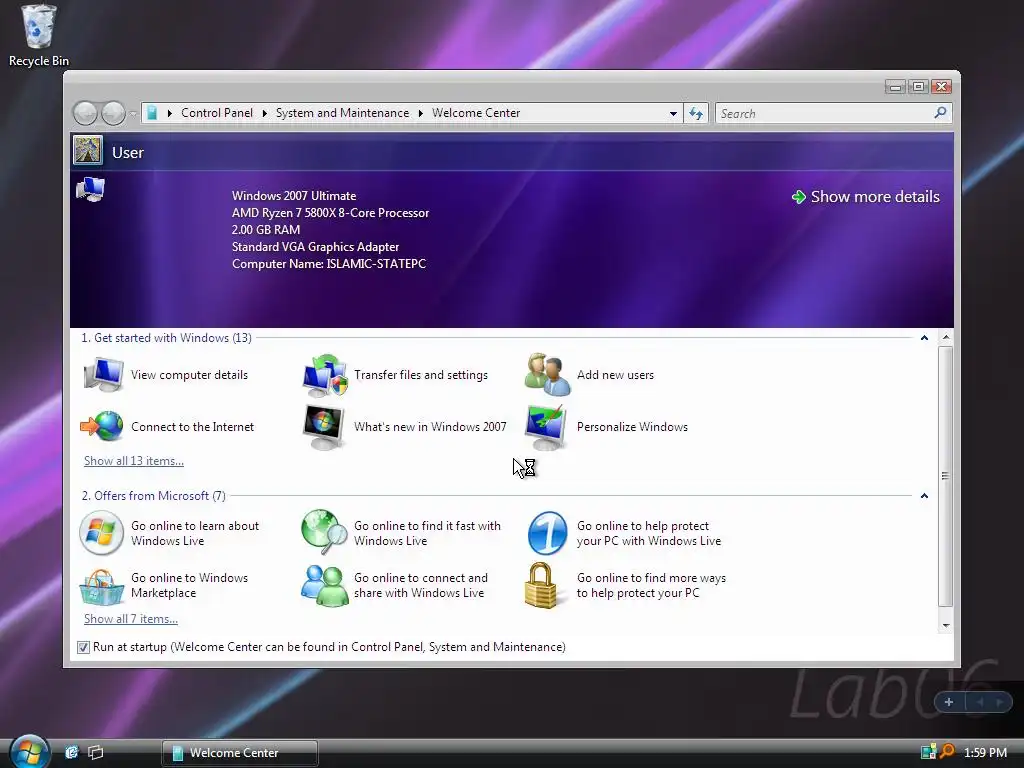Screen dimensions: 1024x768
Task: Click the Control Panel icon in address bar
Action: [x=152, y=113]
